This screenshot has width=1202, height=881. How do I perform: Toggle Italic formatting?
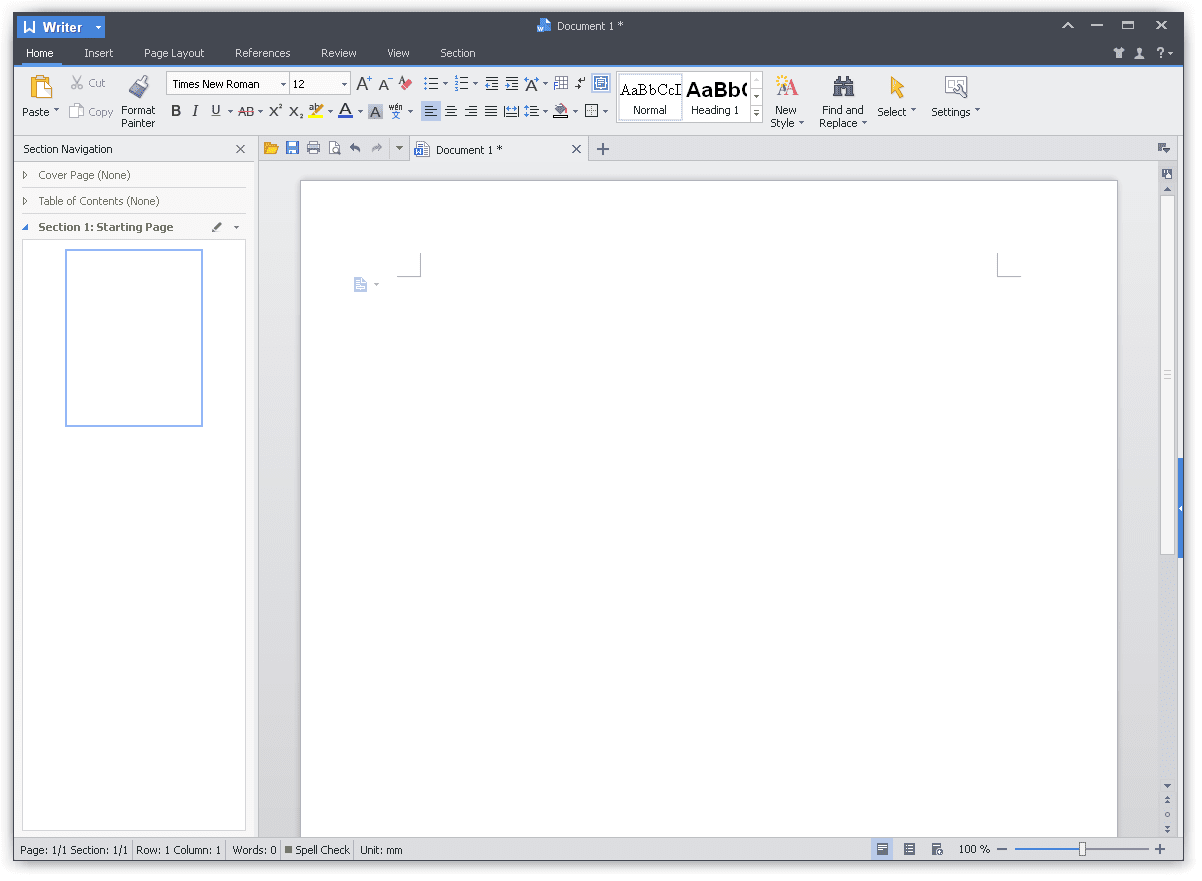pos(195,111)
